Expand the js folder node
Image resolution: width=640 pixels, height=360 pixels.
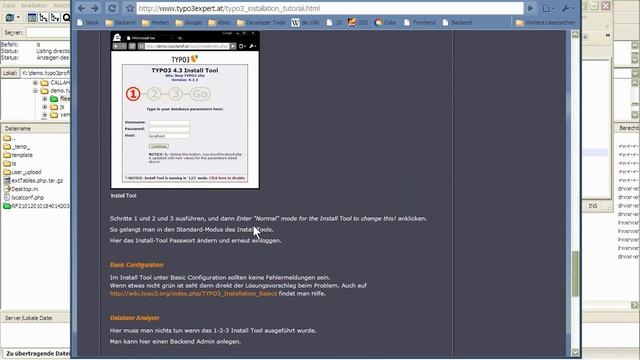coord(44,107)
